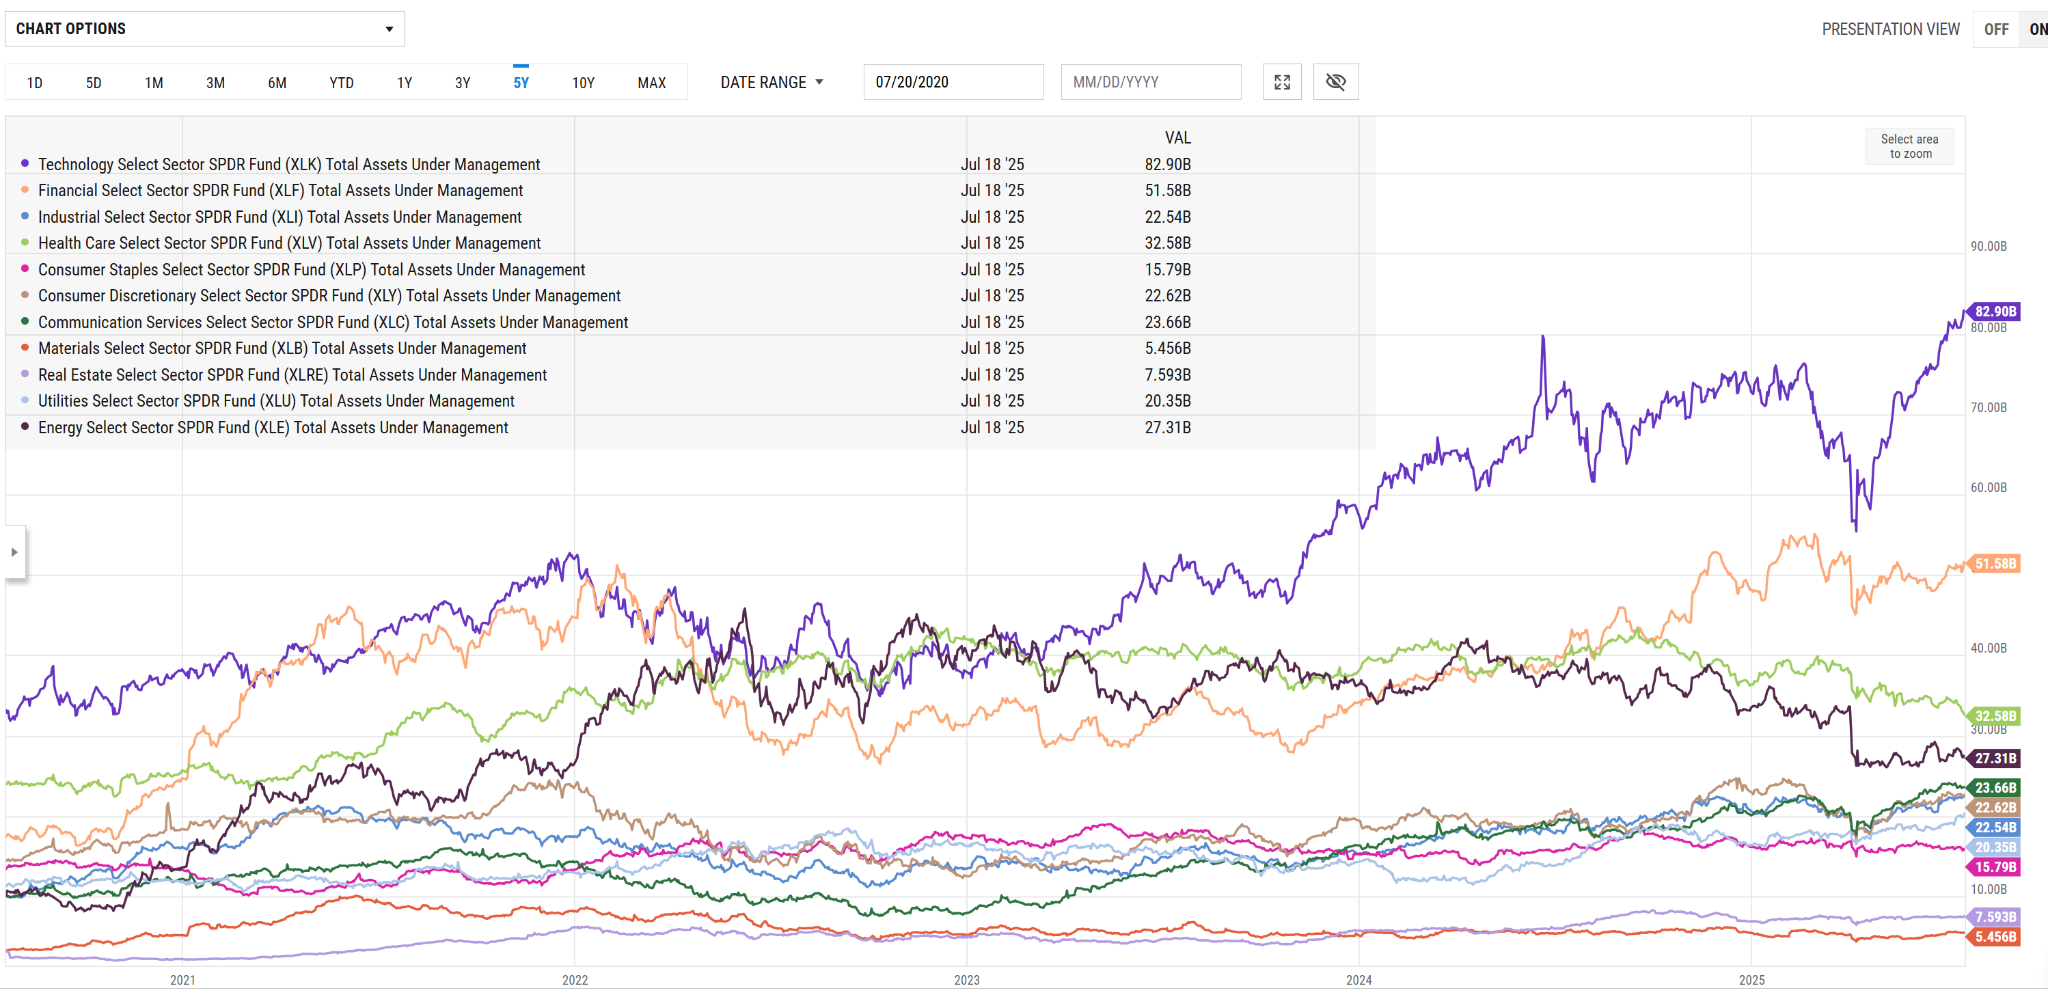Open the Chart Options dropdown
Screen dimensions: 2048x989
pos(205,29)
